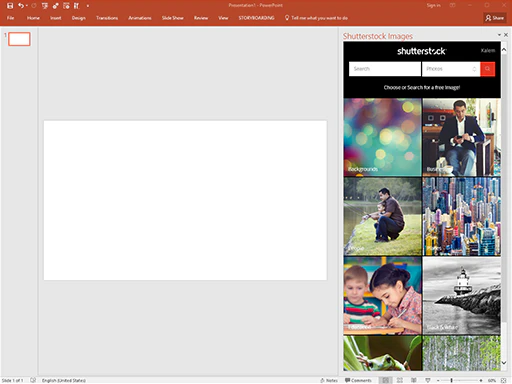Click the zoom slider handle

[452, 380]
